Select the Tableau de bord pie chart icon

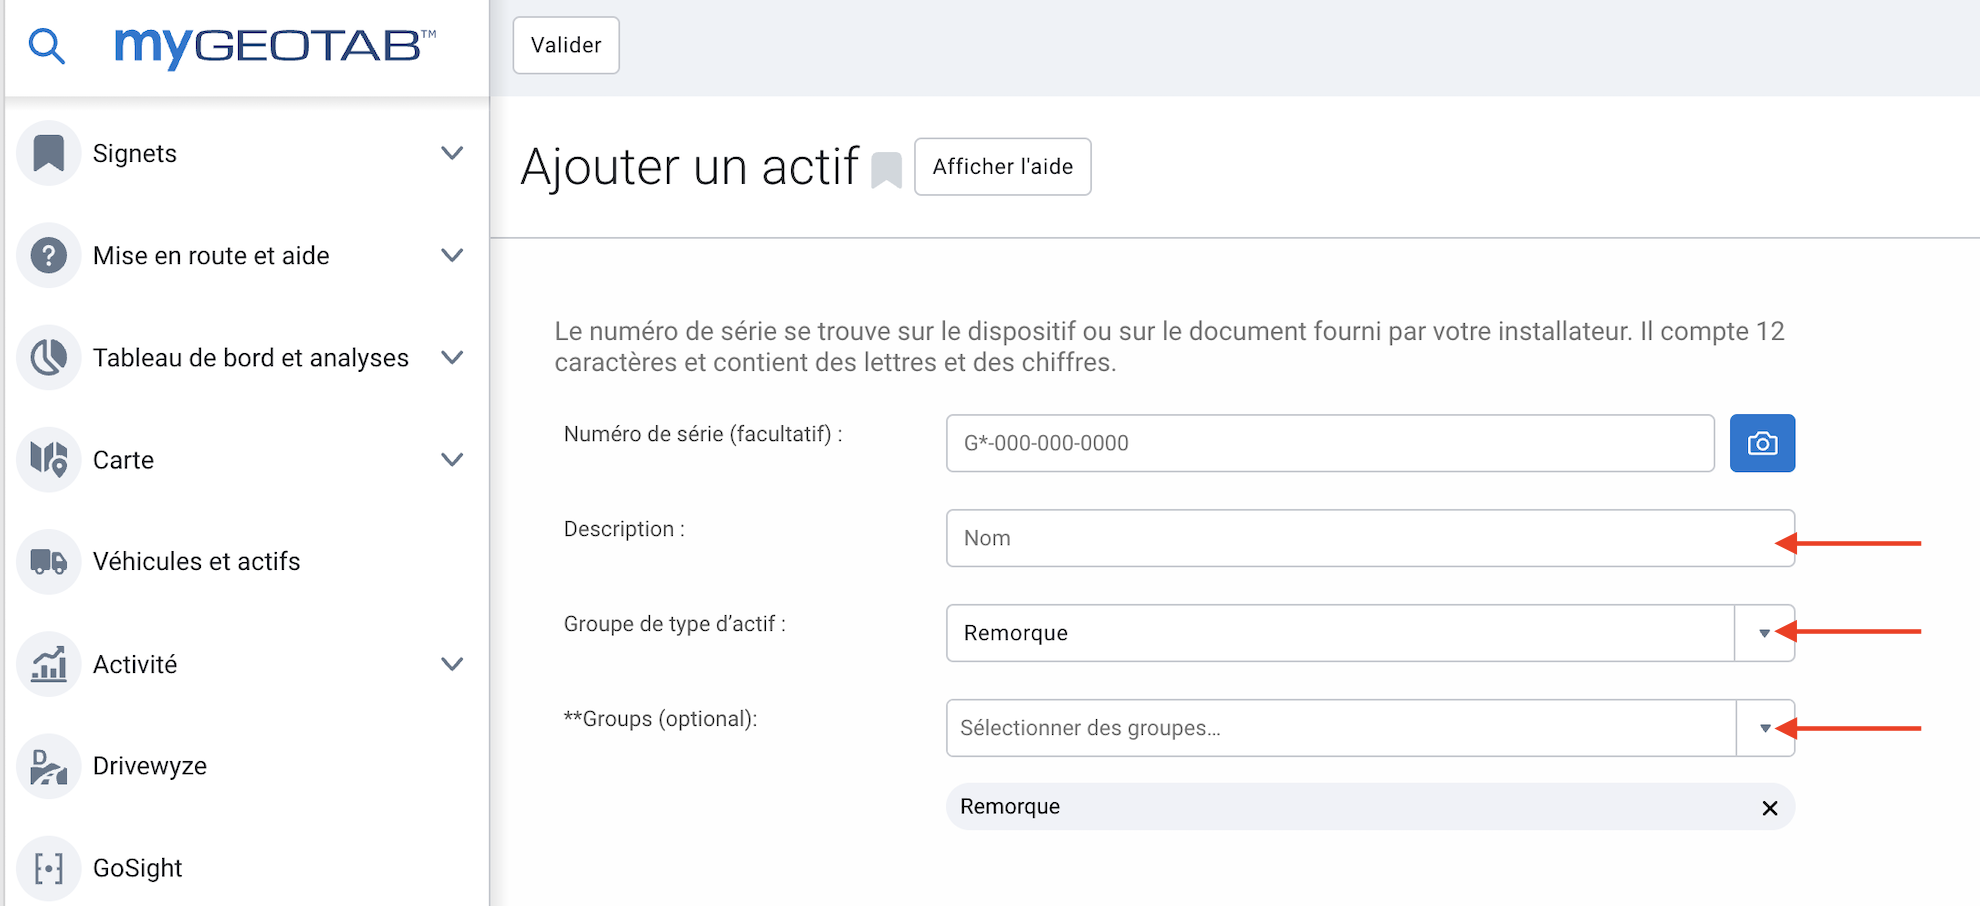[x=48, y=357]
